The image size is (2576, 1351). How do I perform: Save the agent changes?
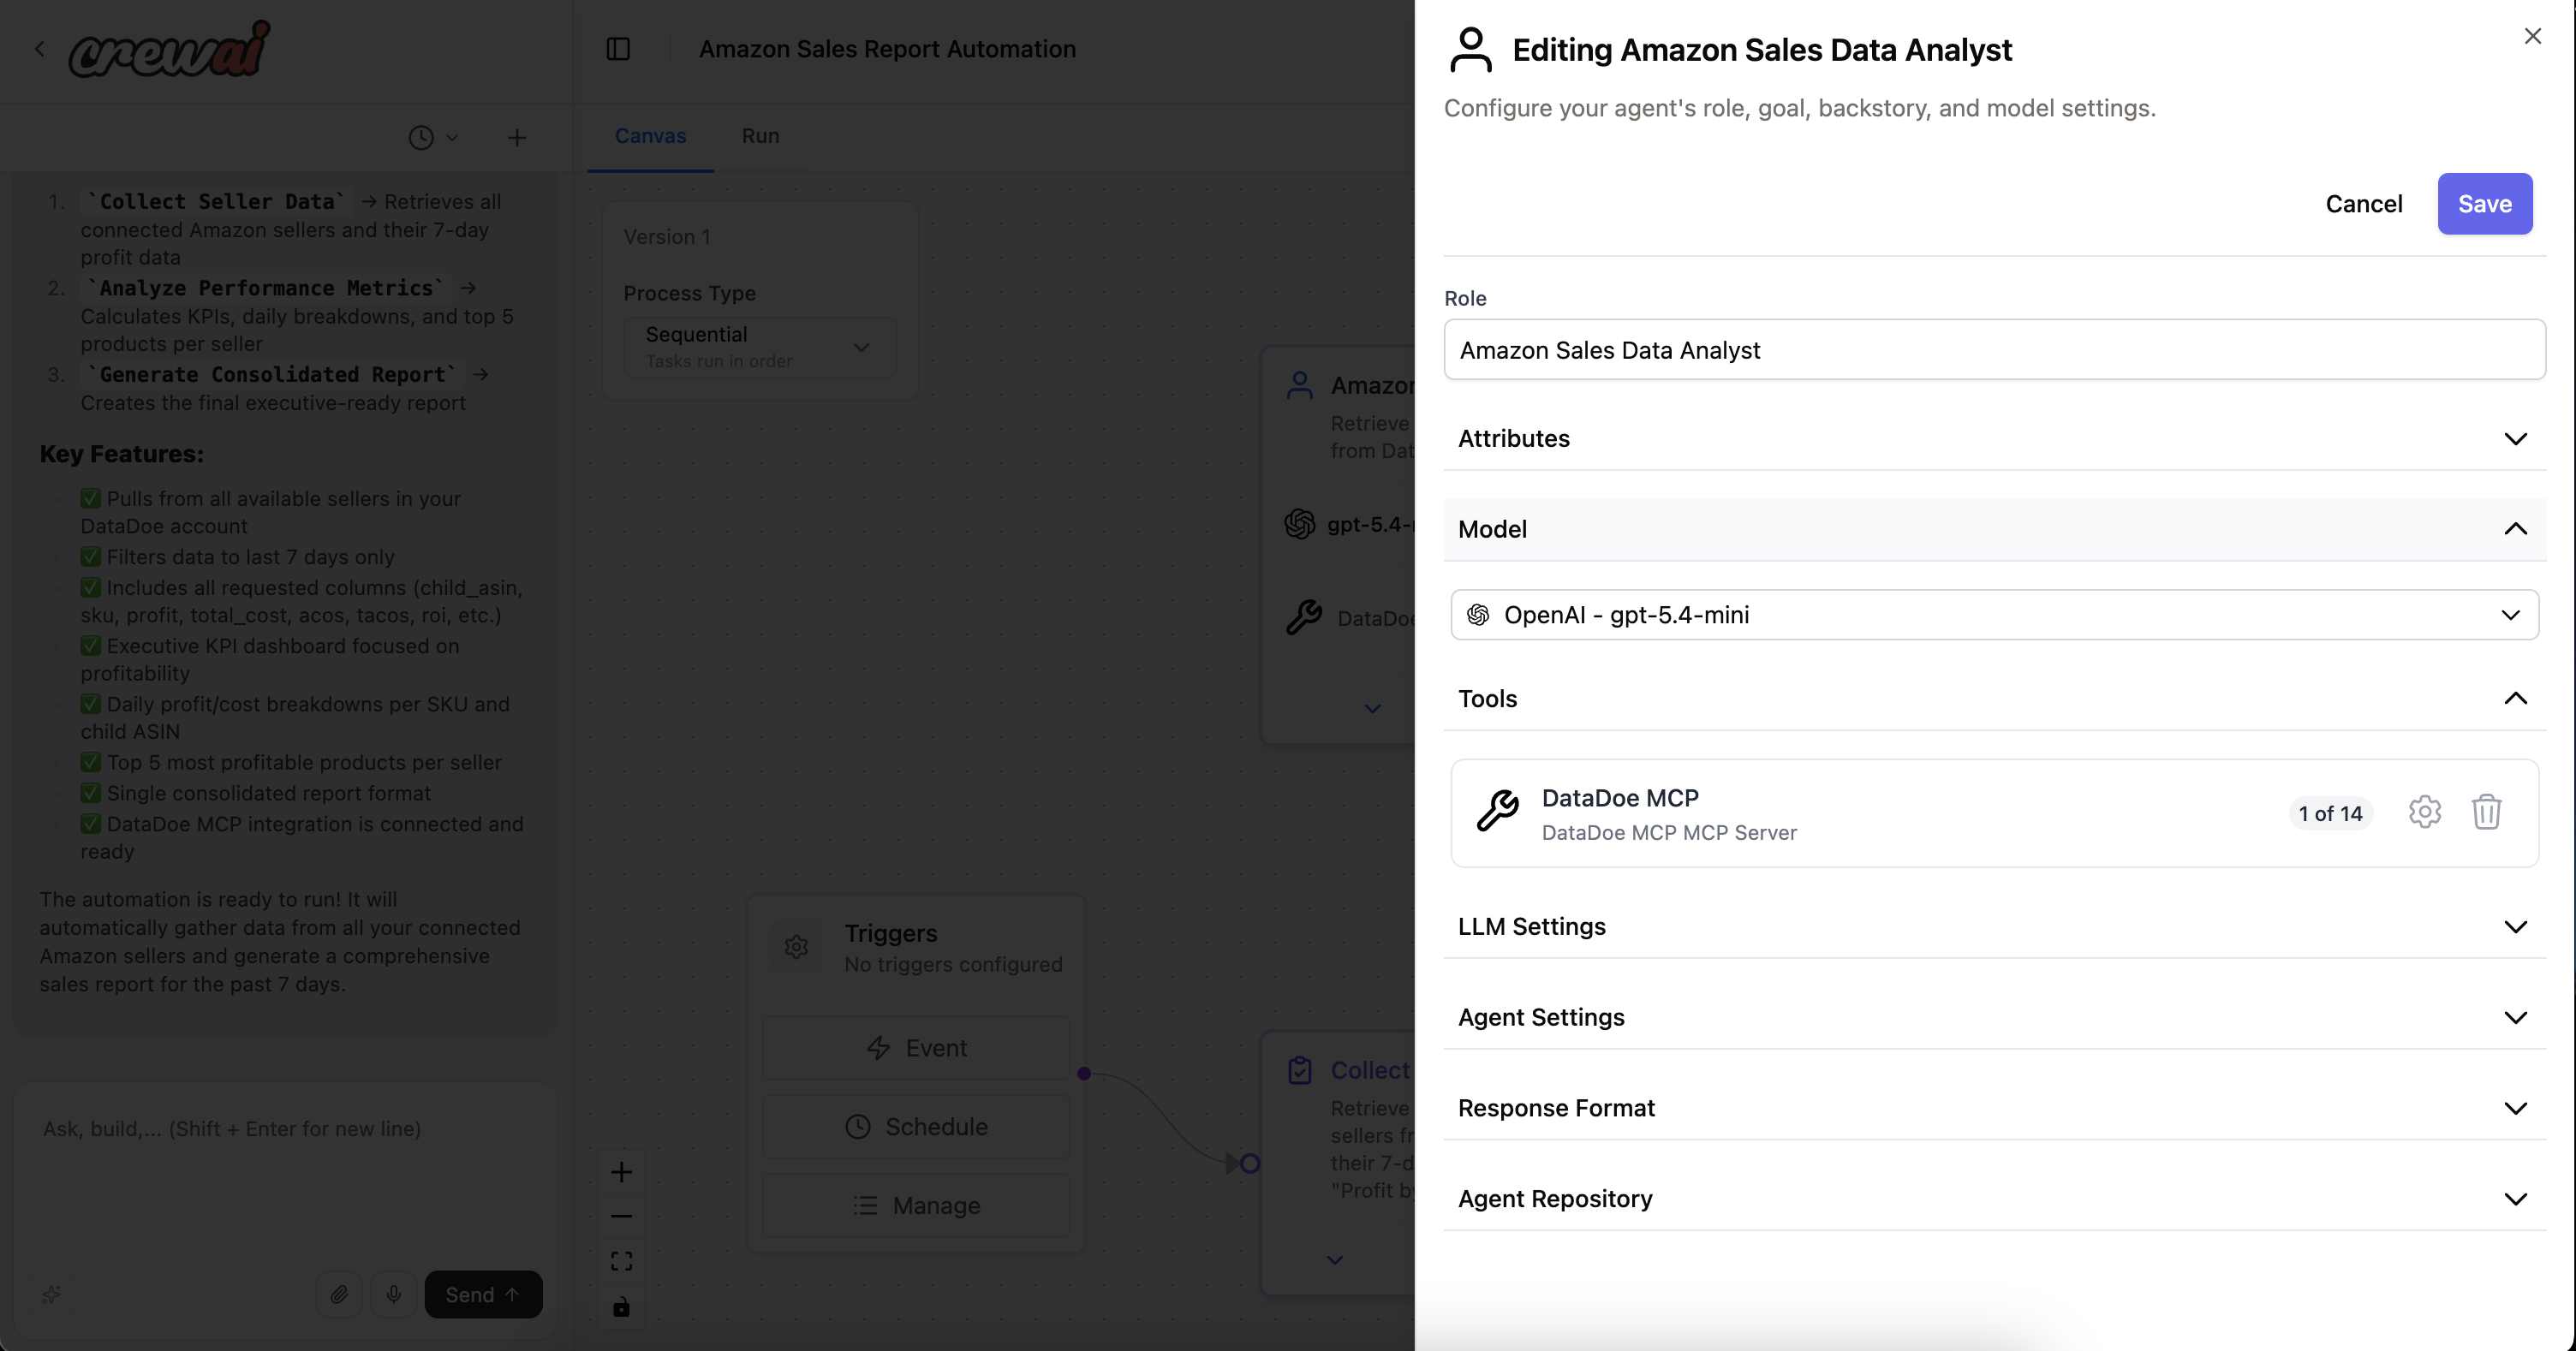[x=2484, y=204]
